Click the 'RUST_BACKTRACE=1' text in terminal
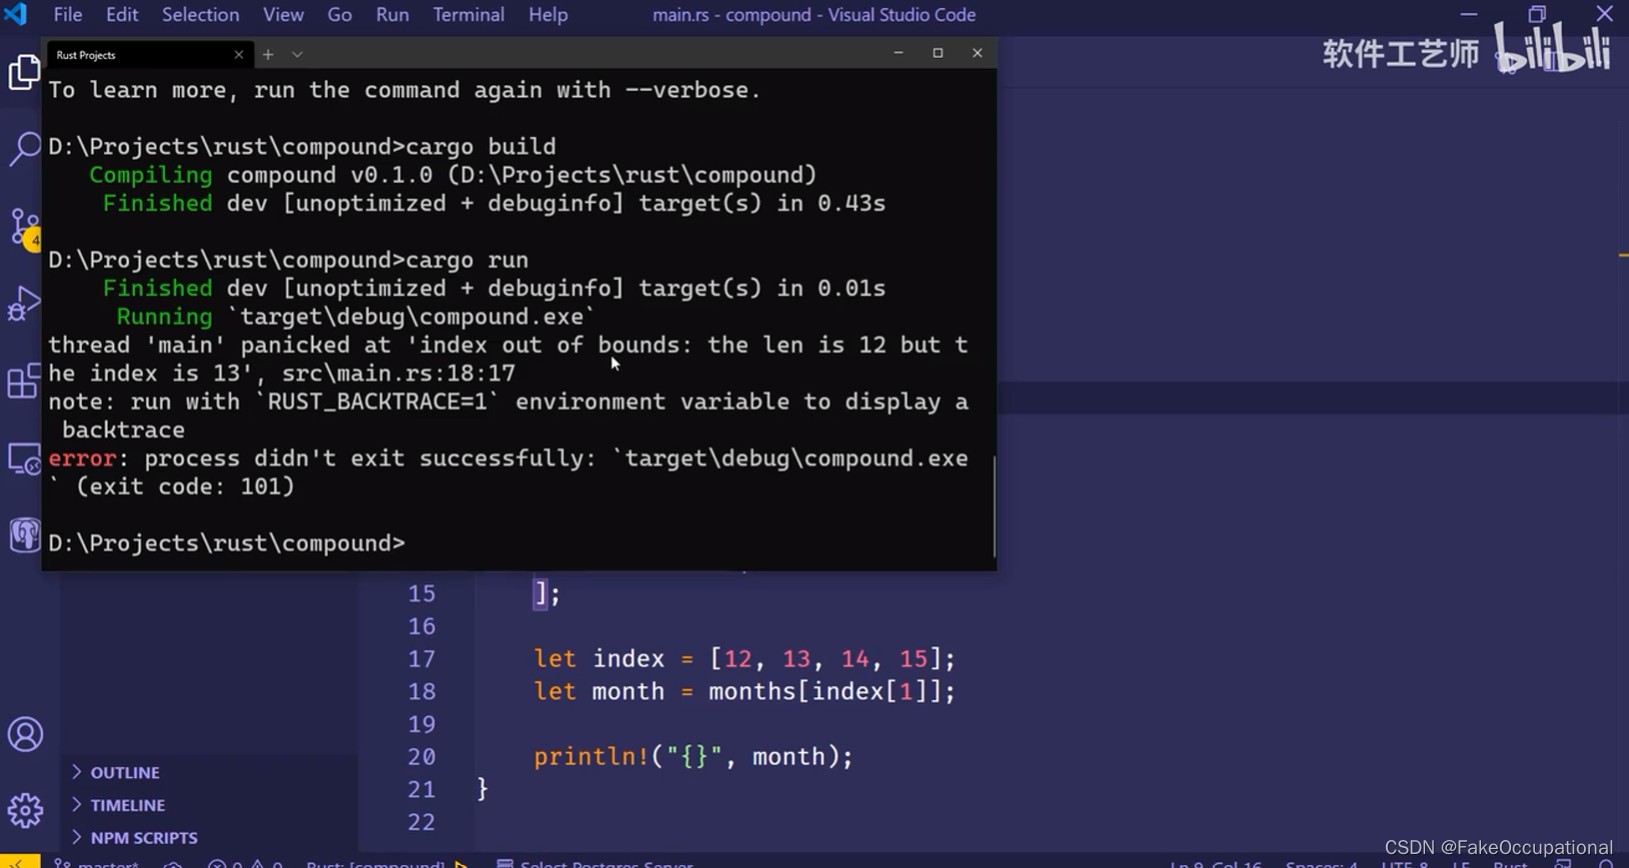This screenshot has height=868, width=1629. pyautogui.click(x=378, y=402)
